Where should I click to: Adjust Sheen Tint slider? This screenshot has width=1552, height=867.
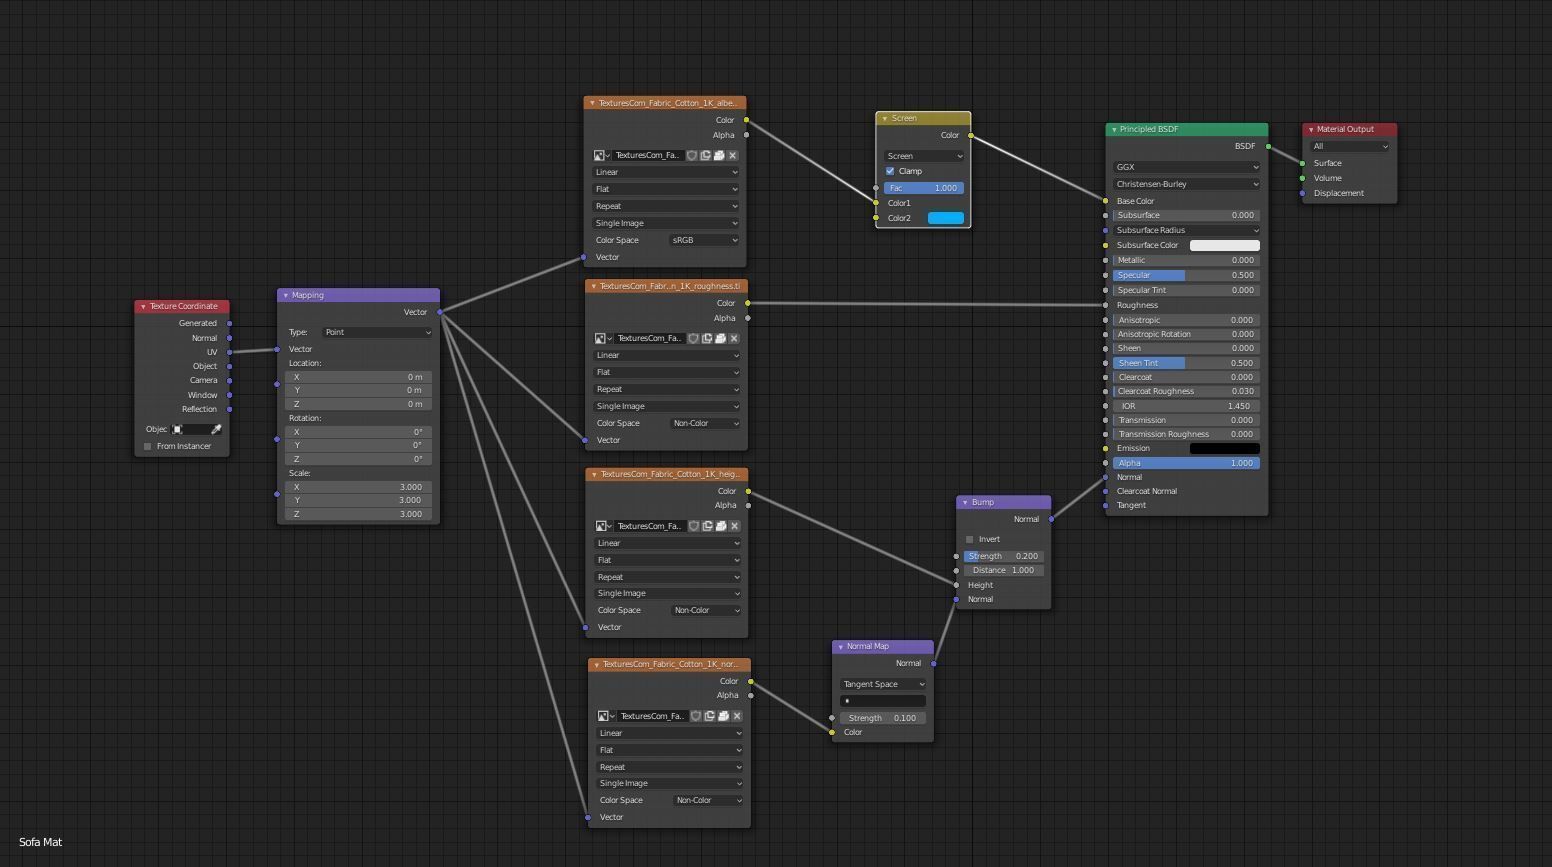point(1186,363)
